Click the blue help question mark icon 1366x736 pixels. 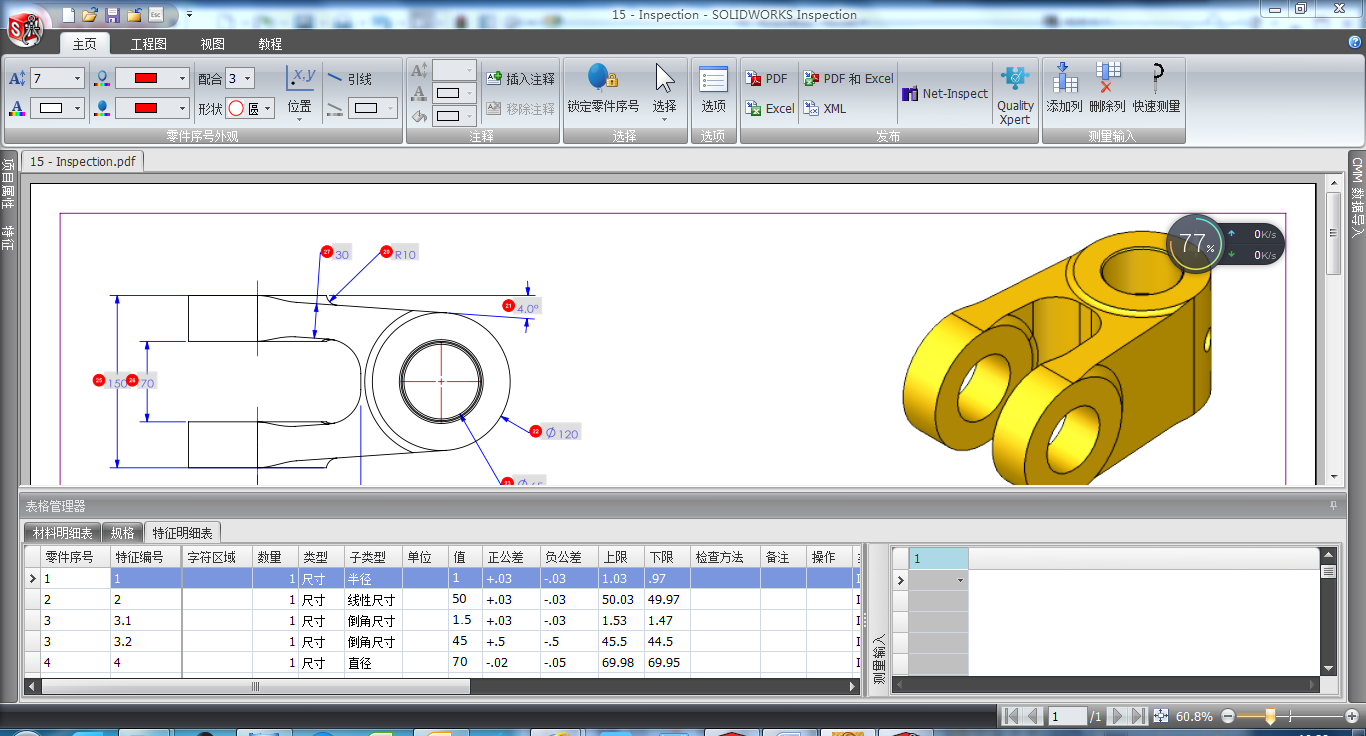coord(1355,43)
